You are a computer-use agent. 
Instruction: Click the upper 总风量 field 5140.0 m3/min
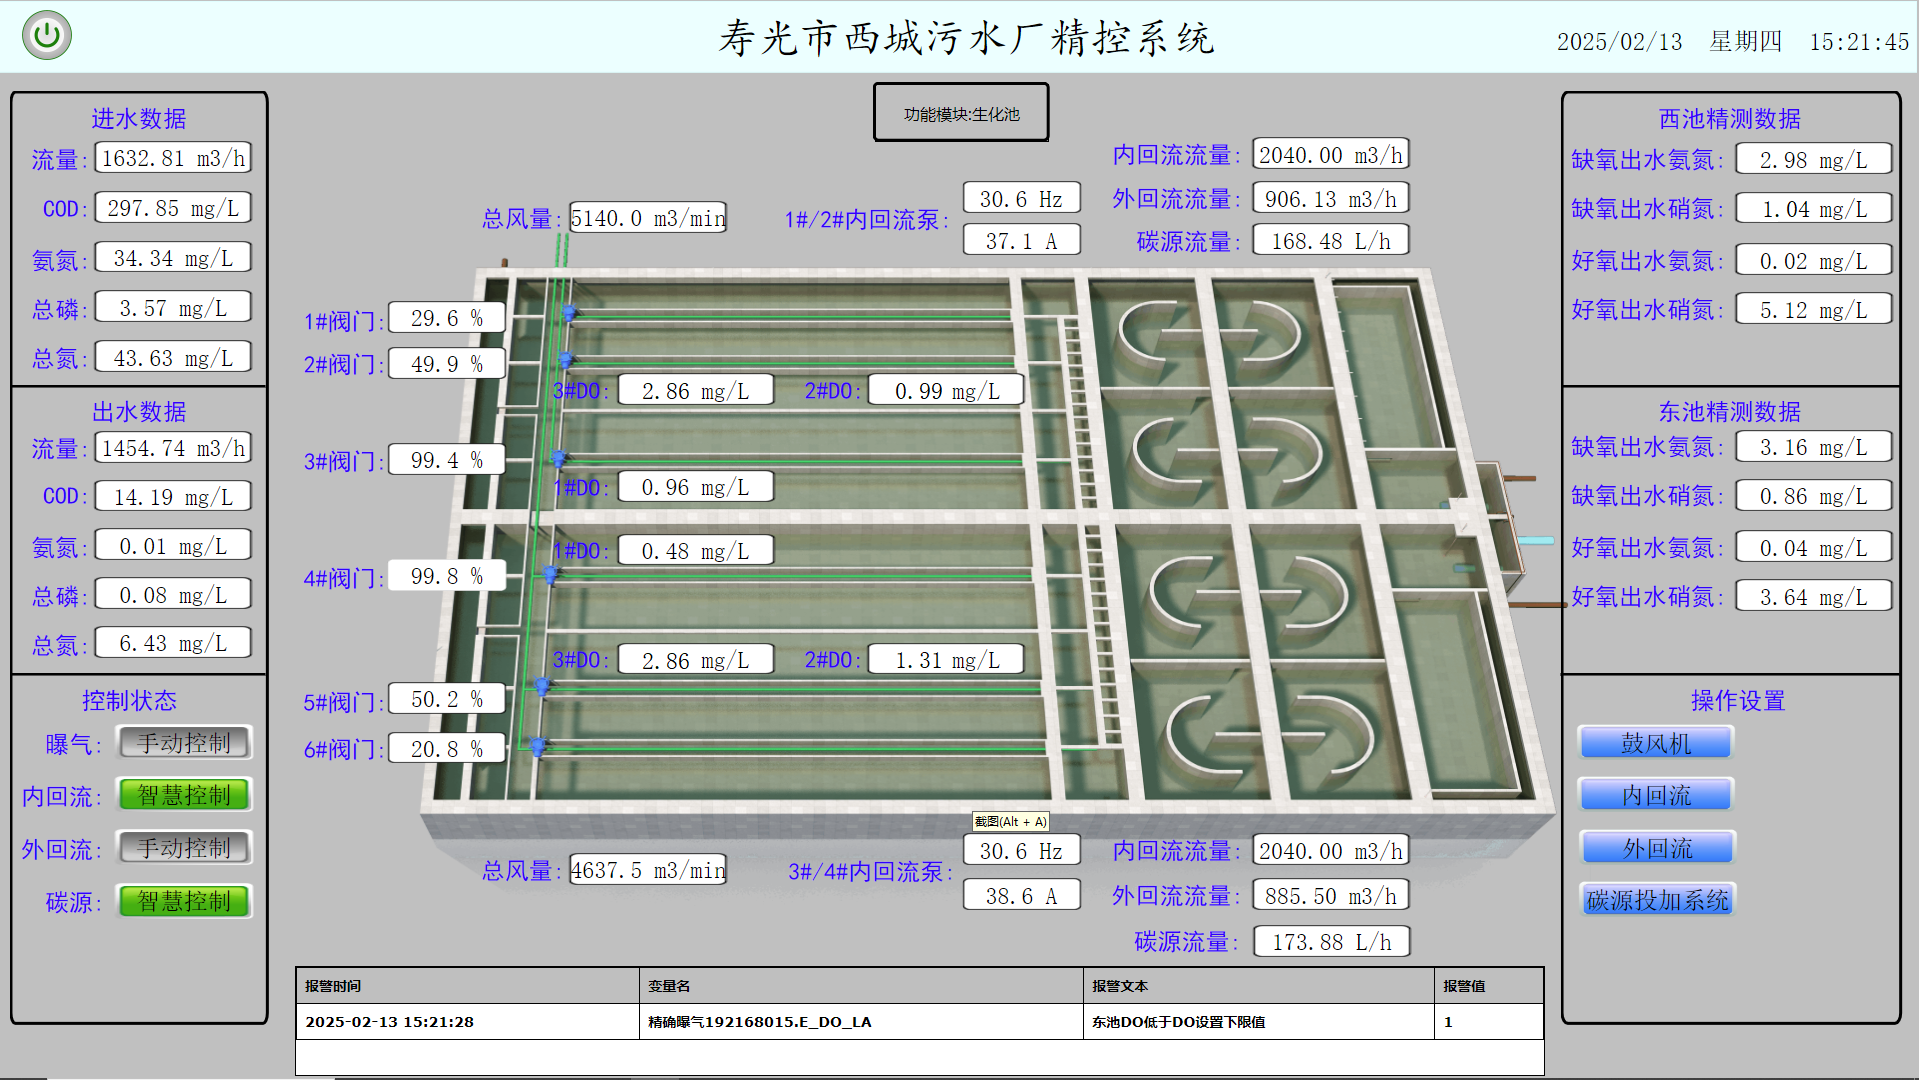[647, 217]
